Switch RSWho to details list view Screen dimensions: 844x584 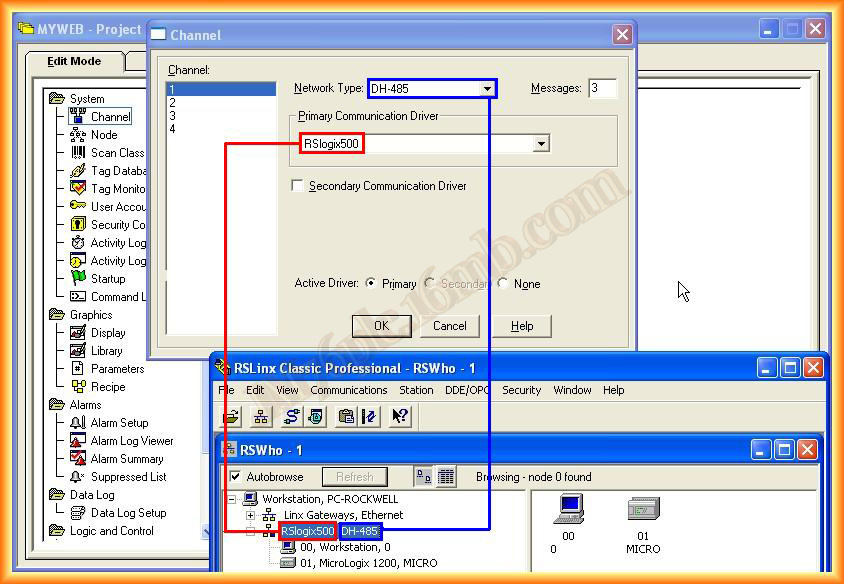[446, 477]
